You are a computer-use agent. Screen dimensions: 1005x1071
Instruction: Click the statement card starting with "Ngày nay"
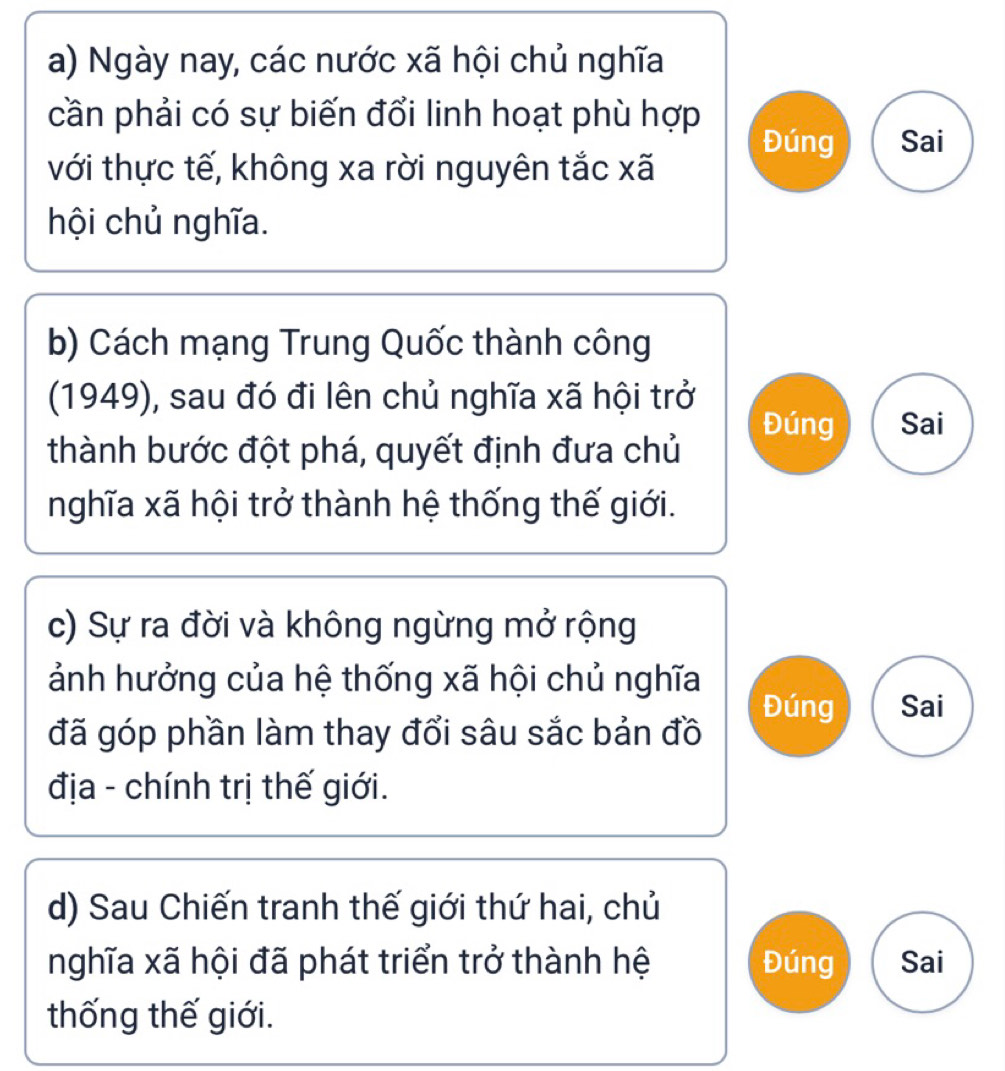click(376, 141)
